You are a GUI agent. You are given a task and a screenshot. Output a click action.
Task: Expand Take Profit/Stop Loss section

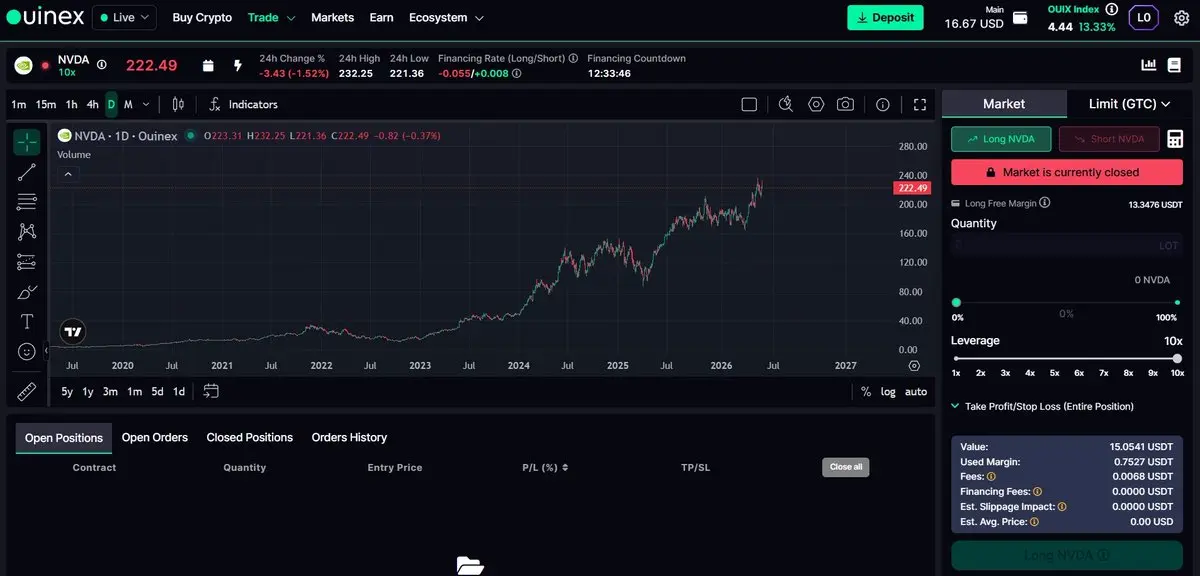click(1043, 407)
